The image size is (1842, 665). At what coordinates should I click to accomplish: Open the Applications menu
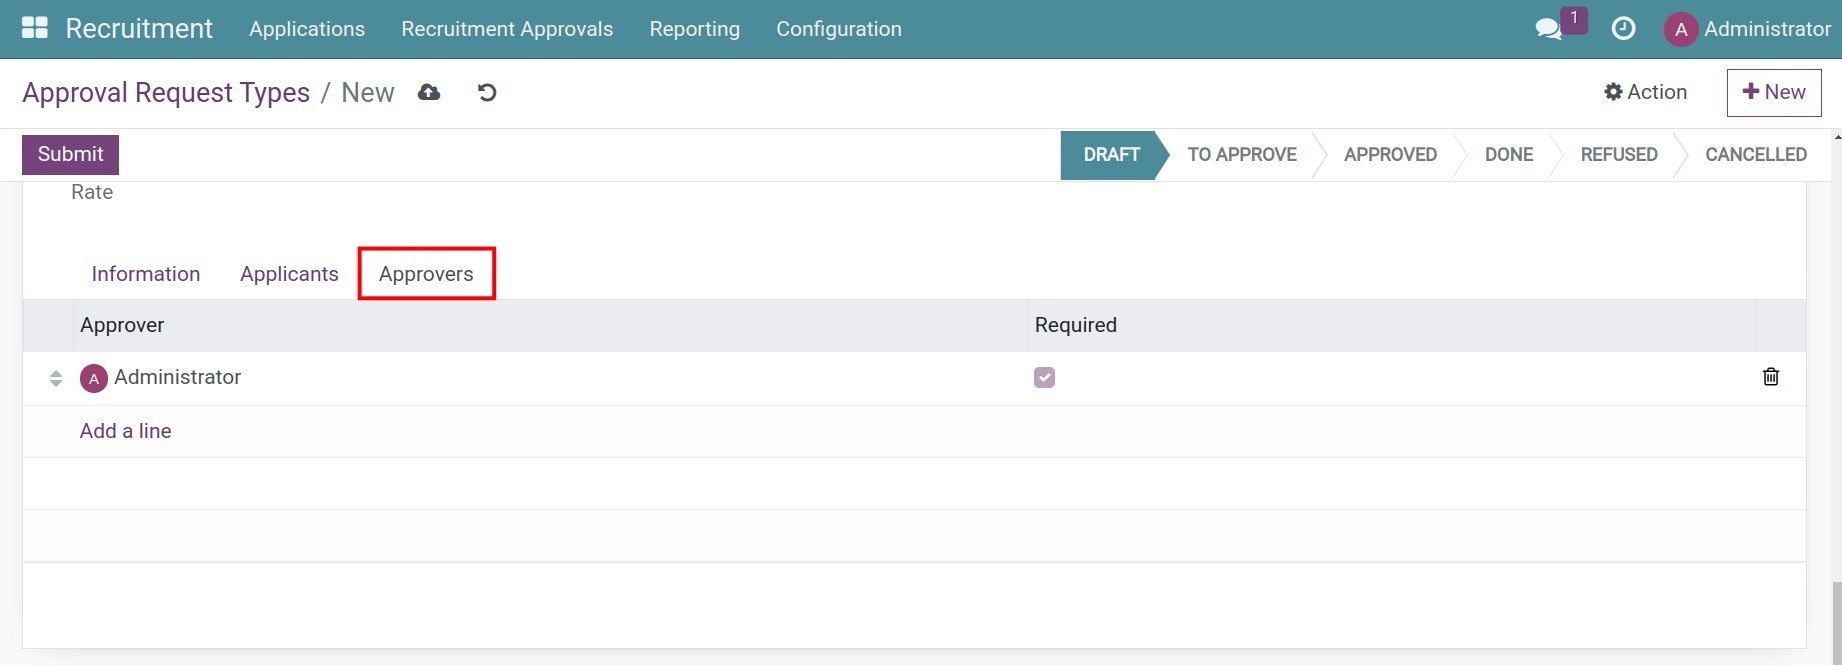pyautogui.click(x=307, y=29)
